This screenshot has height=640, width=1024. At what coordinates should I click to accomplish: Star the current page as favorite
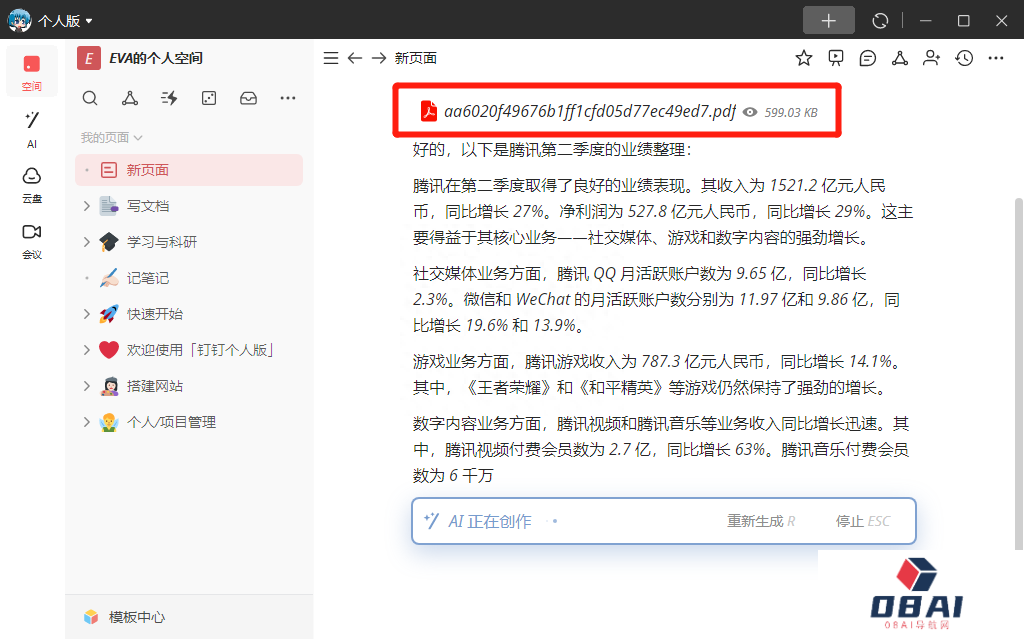tap(804, 58)
